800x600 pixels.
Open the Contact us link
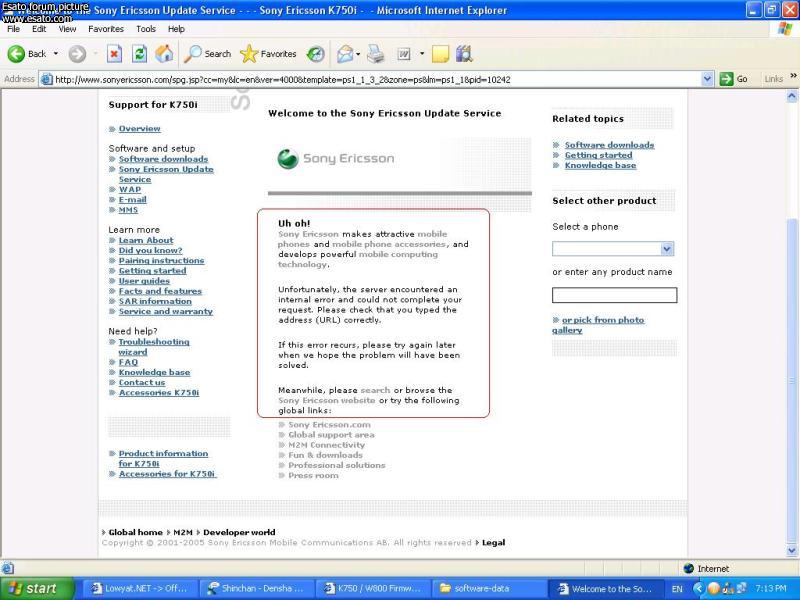[x=142, y=383]
